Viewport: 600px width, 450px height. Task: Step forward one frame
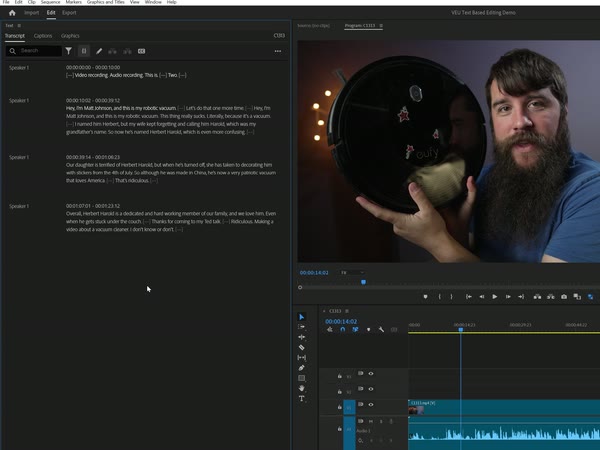tap(508, 297)
